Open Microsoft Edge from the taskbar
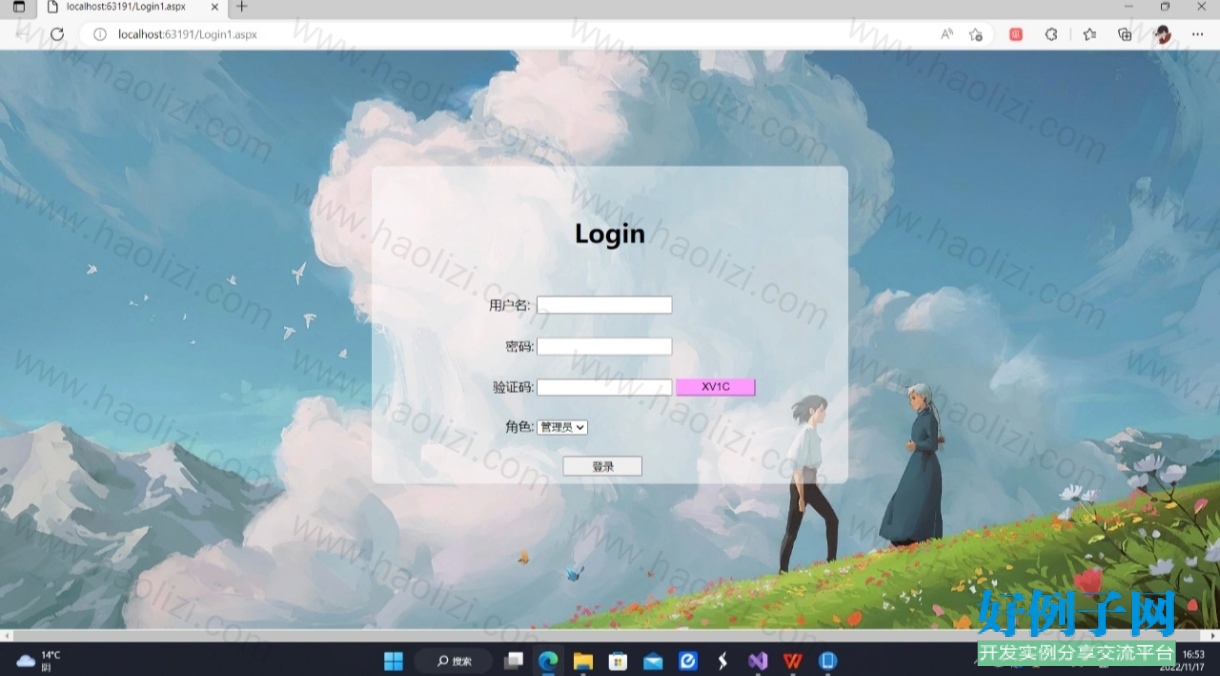The image size is (1220, 676). click(x=548, y=661)
